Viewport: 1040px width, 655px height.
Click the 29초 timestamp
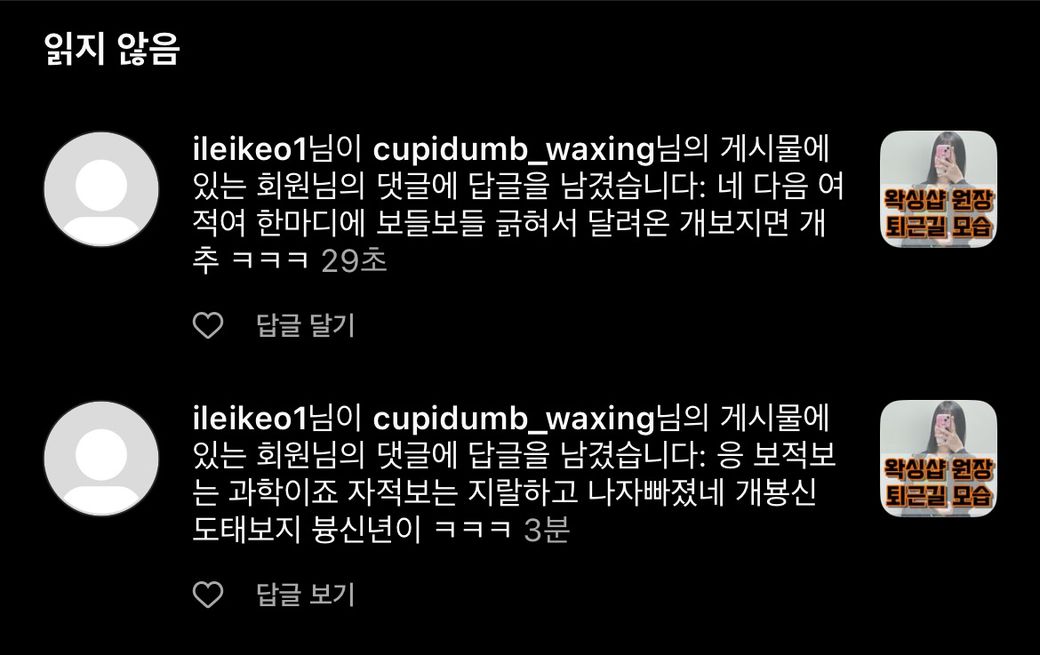click(354, 261)
